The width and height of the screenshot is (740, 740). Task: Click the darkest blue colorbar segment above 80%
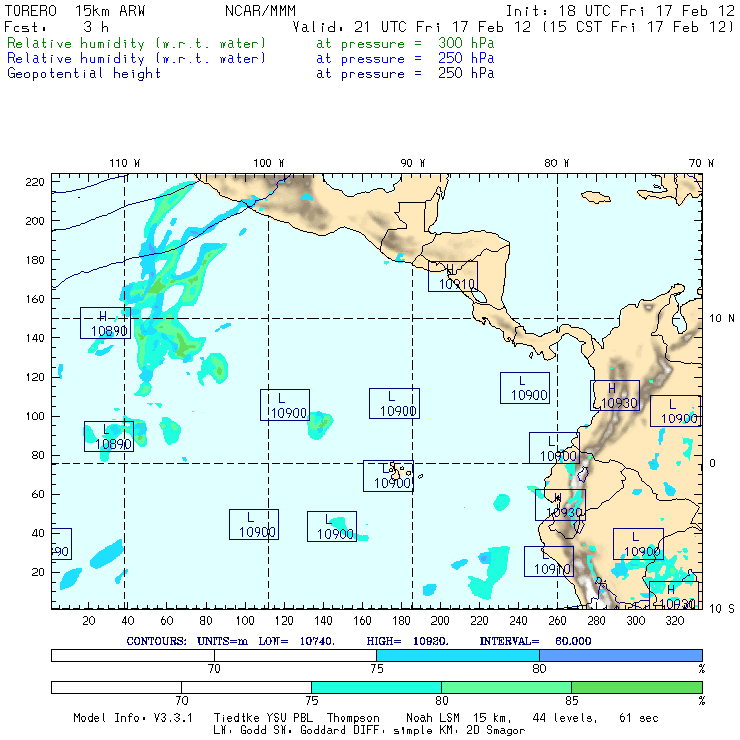pos(620,654)
